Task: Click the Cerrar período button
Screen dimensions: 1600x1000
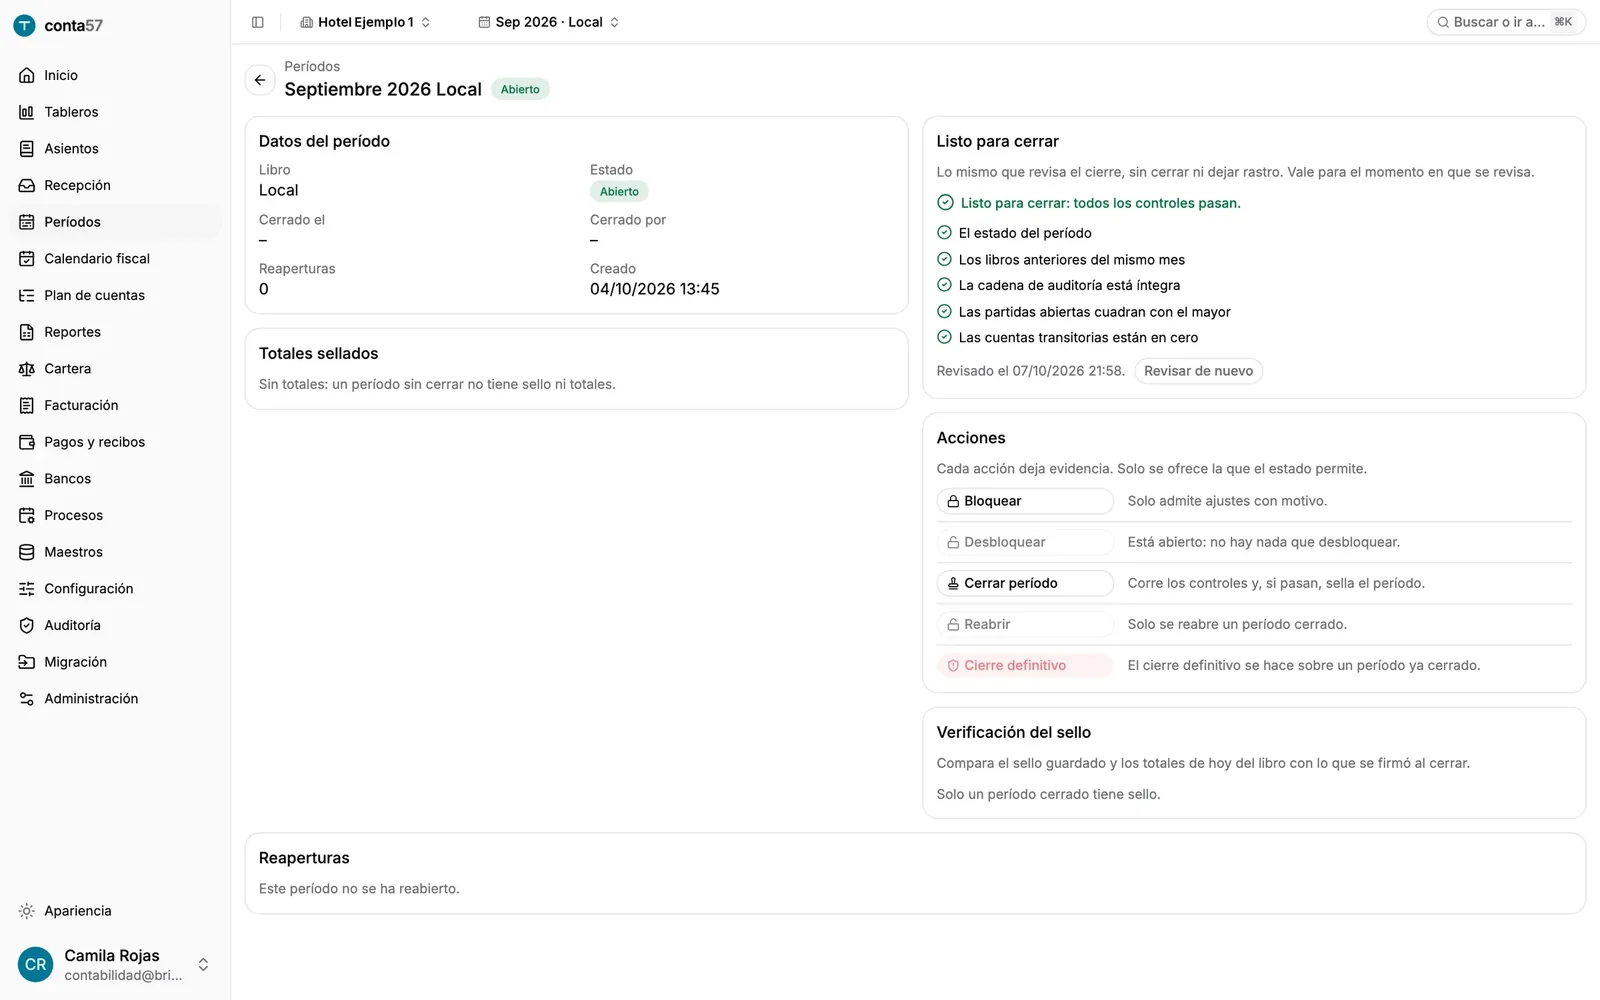Action: (x=1025, y=583)
